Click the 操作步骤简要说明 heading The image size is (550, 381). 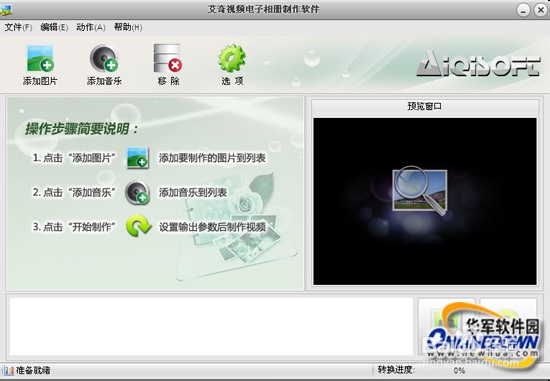point(81,129)
